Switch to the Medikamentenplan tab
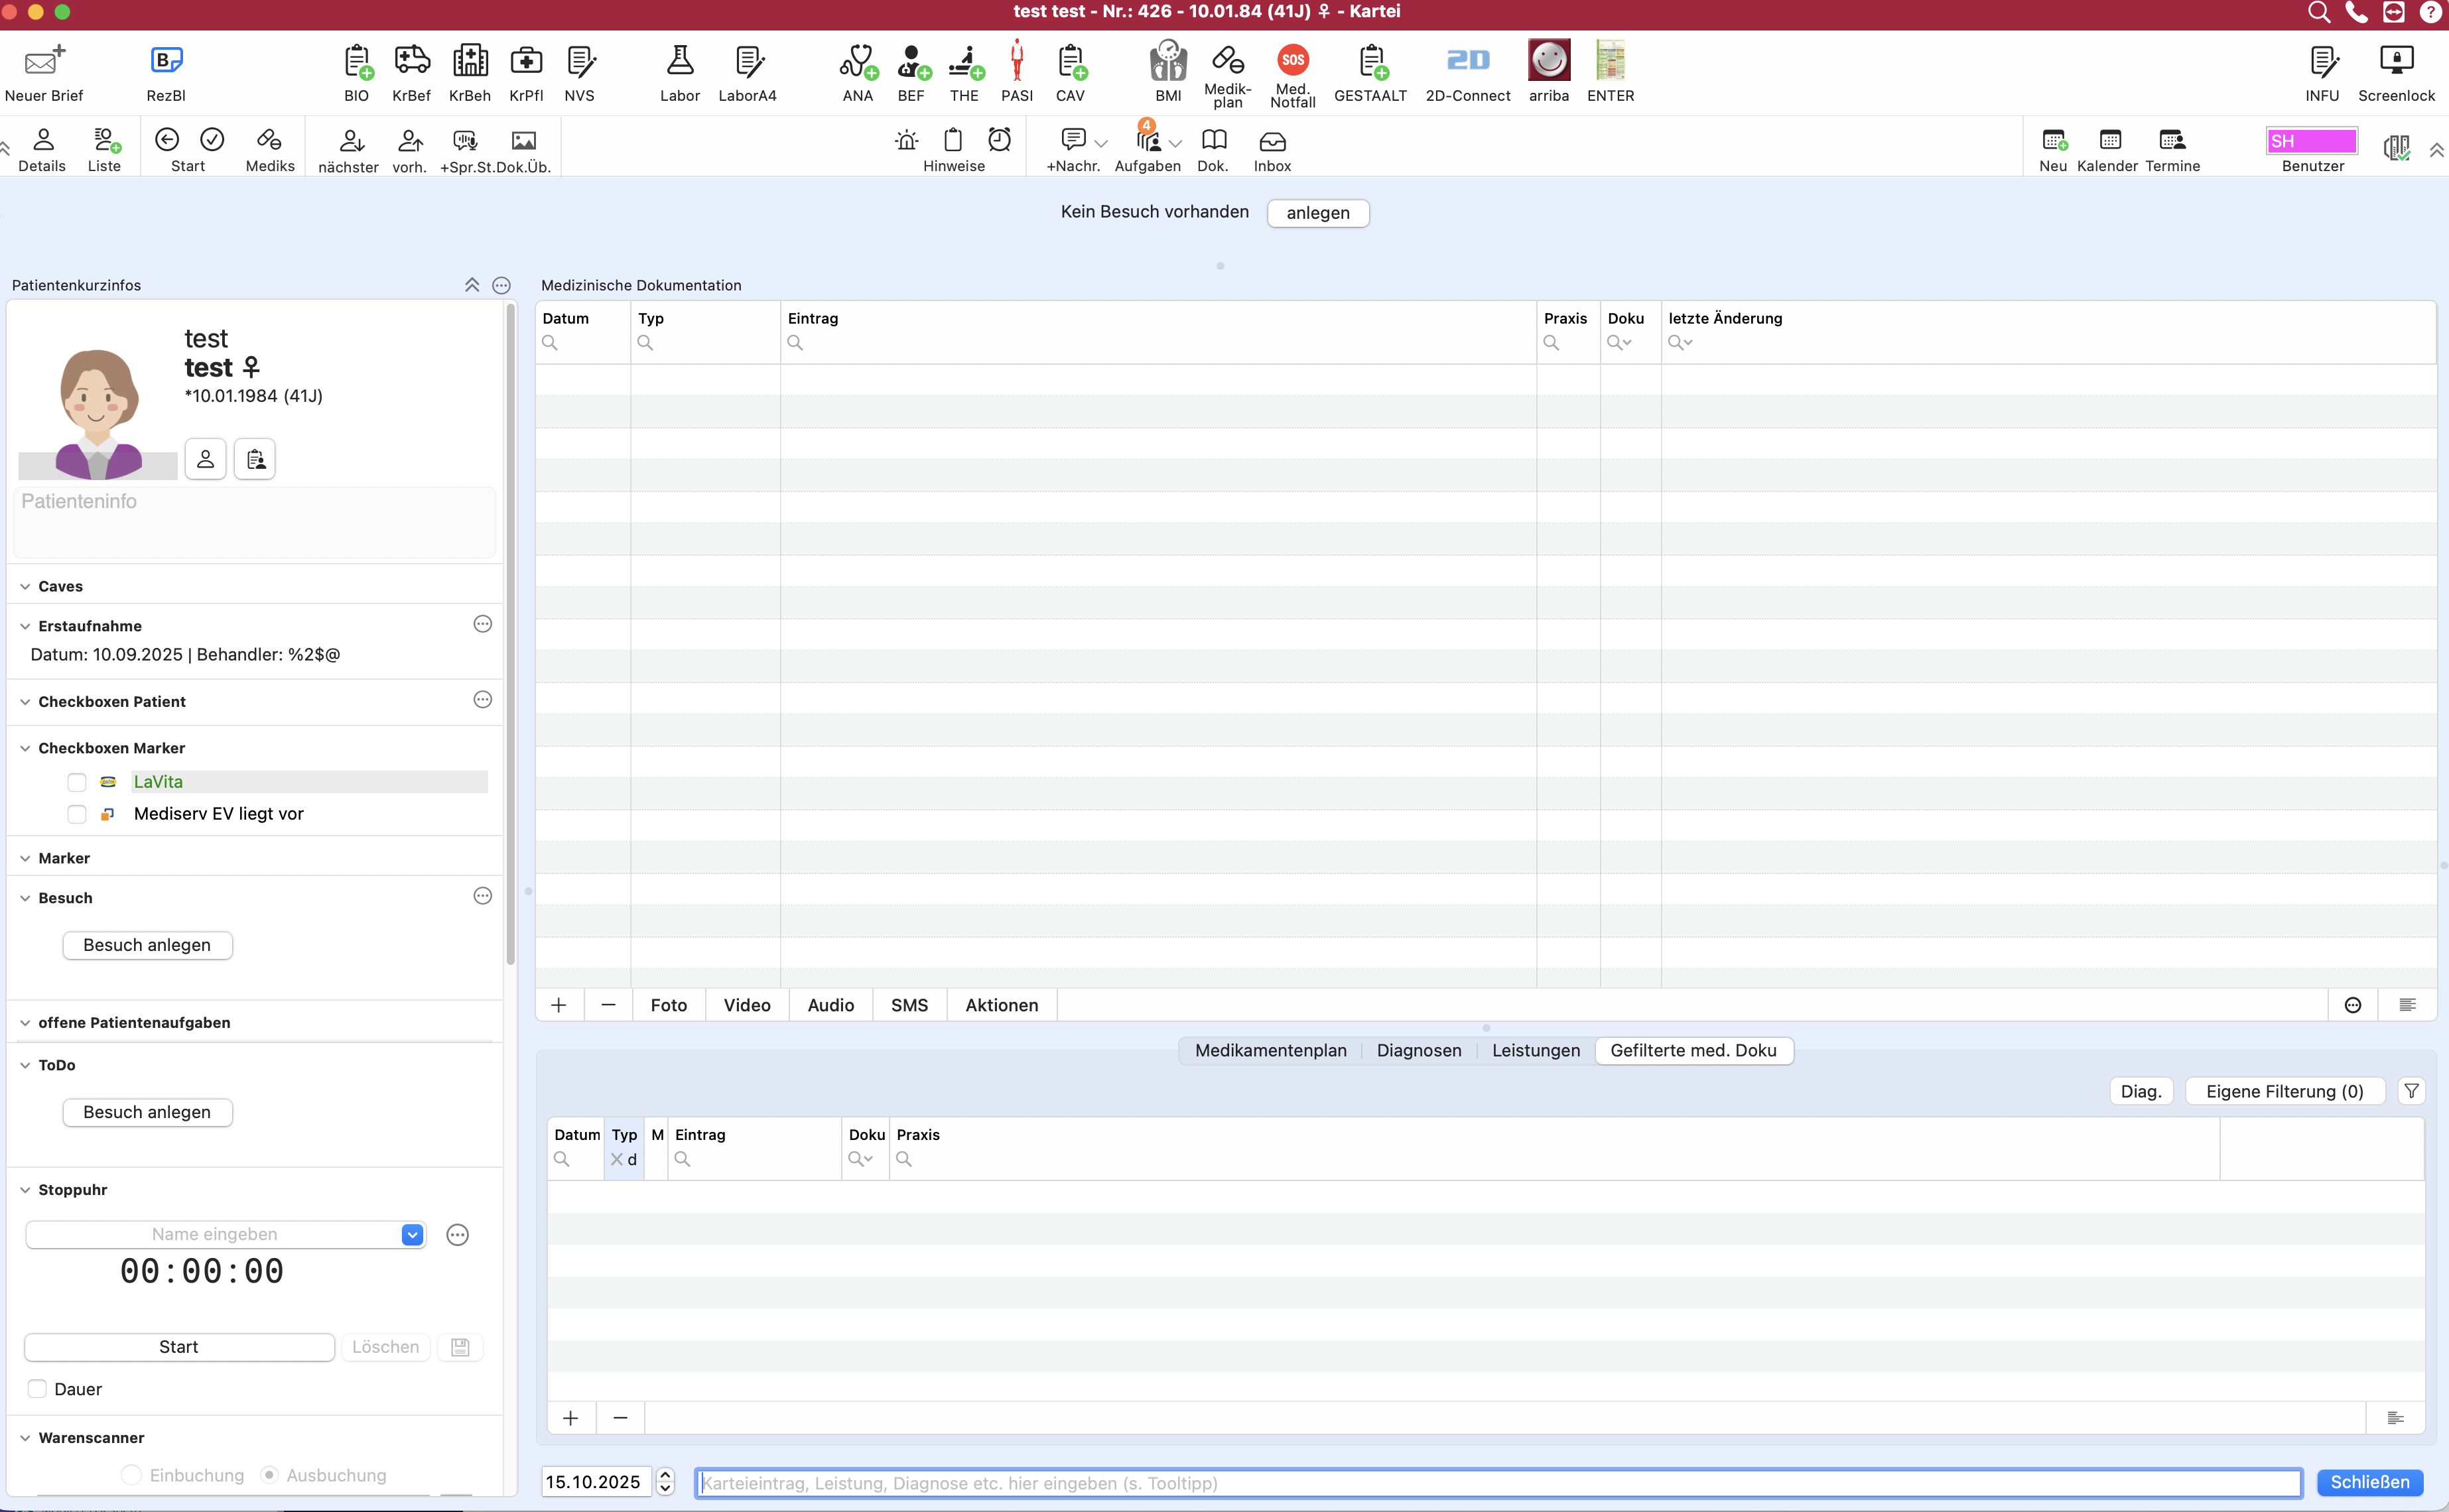Viewport: 2449px width, 1512px height. pos(1270,1050)
